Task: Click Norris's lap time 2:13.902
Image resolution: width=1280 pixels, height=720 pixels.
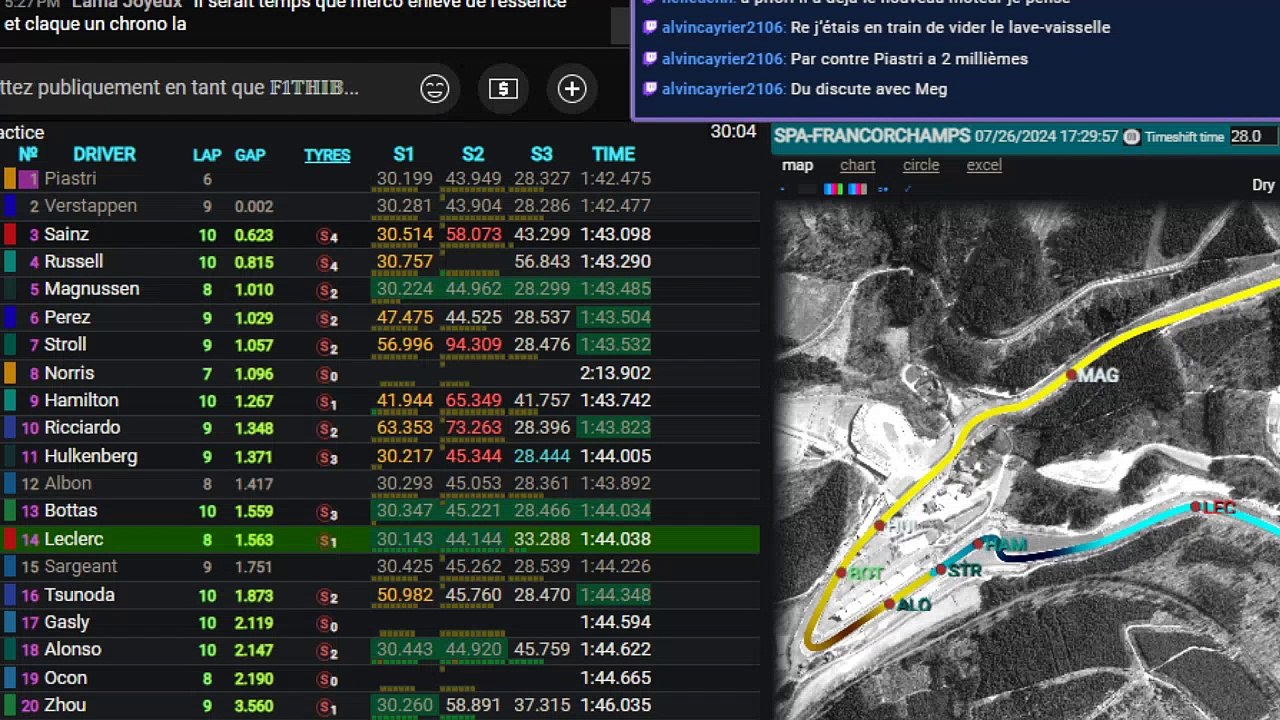Action: coord(615,373)
